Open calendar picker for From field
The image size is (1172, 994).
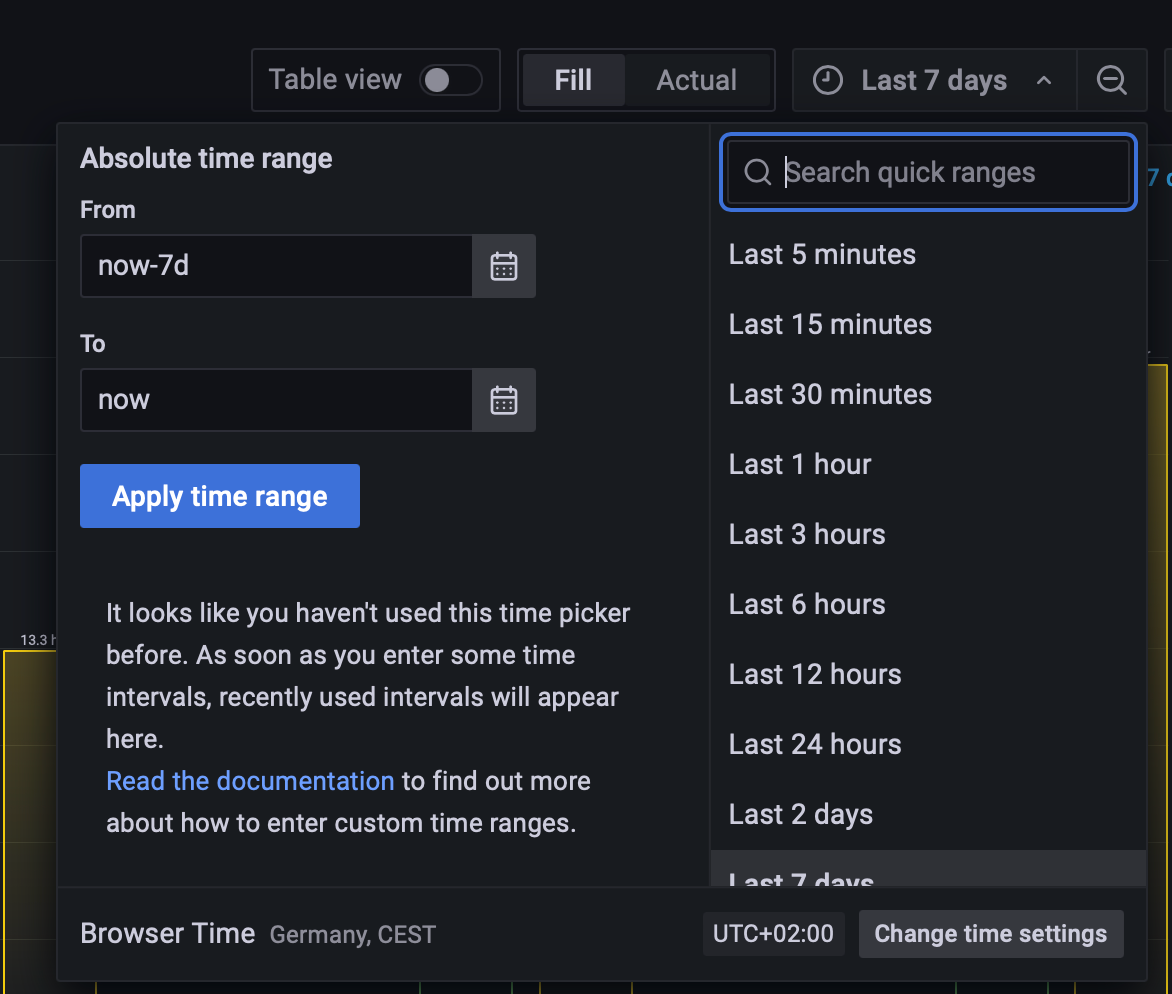coord(504,266)
